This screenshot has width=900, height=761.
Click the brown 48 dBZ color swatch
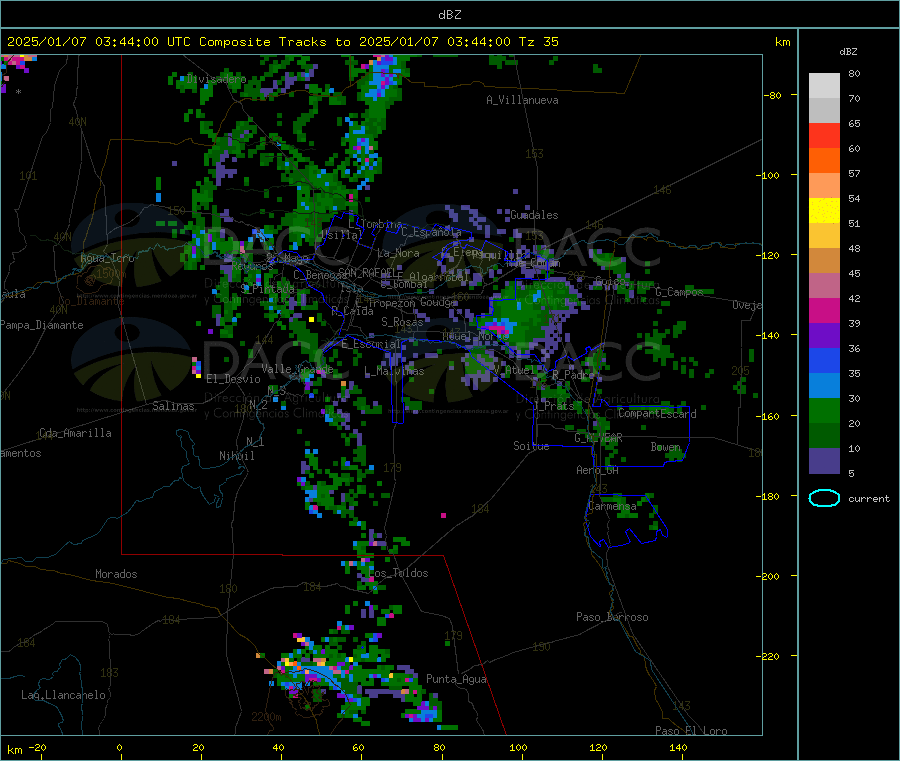pos(824,260)
